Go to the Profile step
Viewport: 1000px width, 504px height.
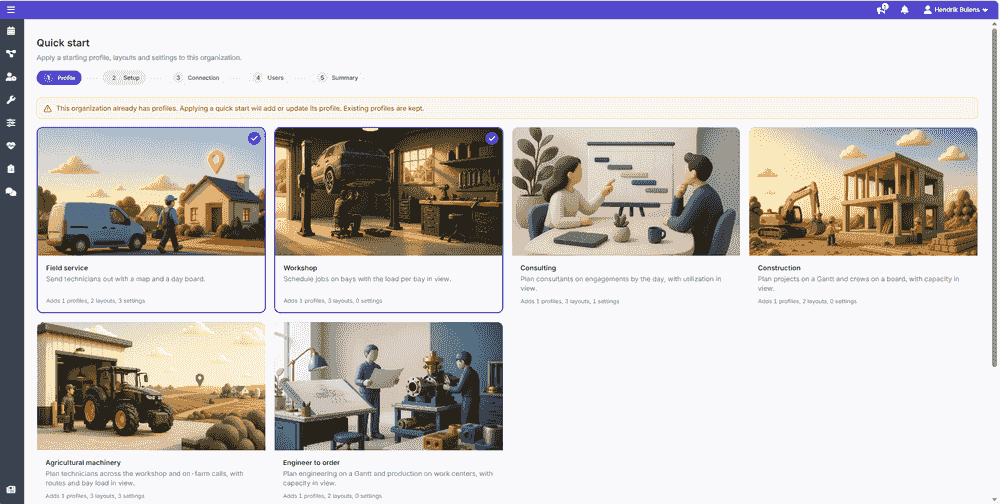point(59,78)
